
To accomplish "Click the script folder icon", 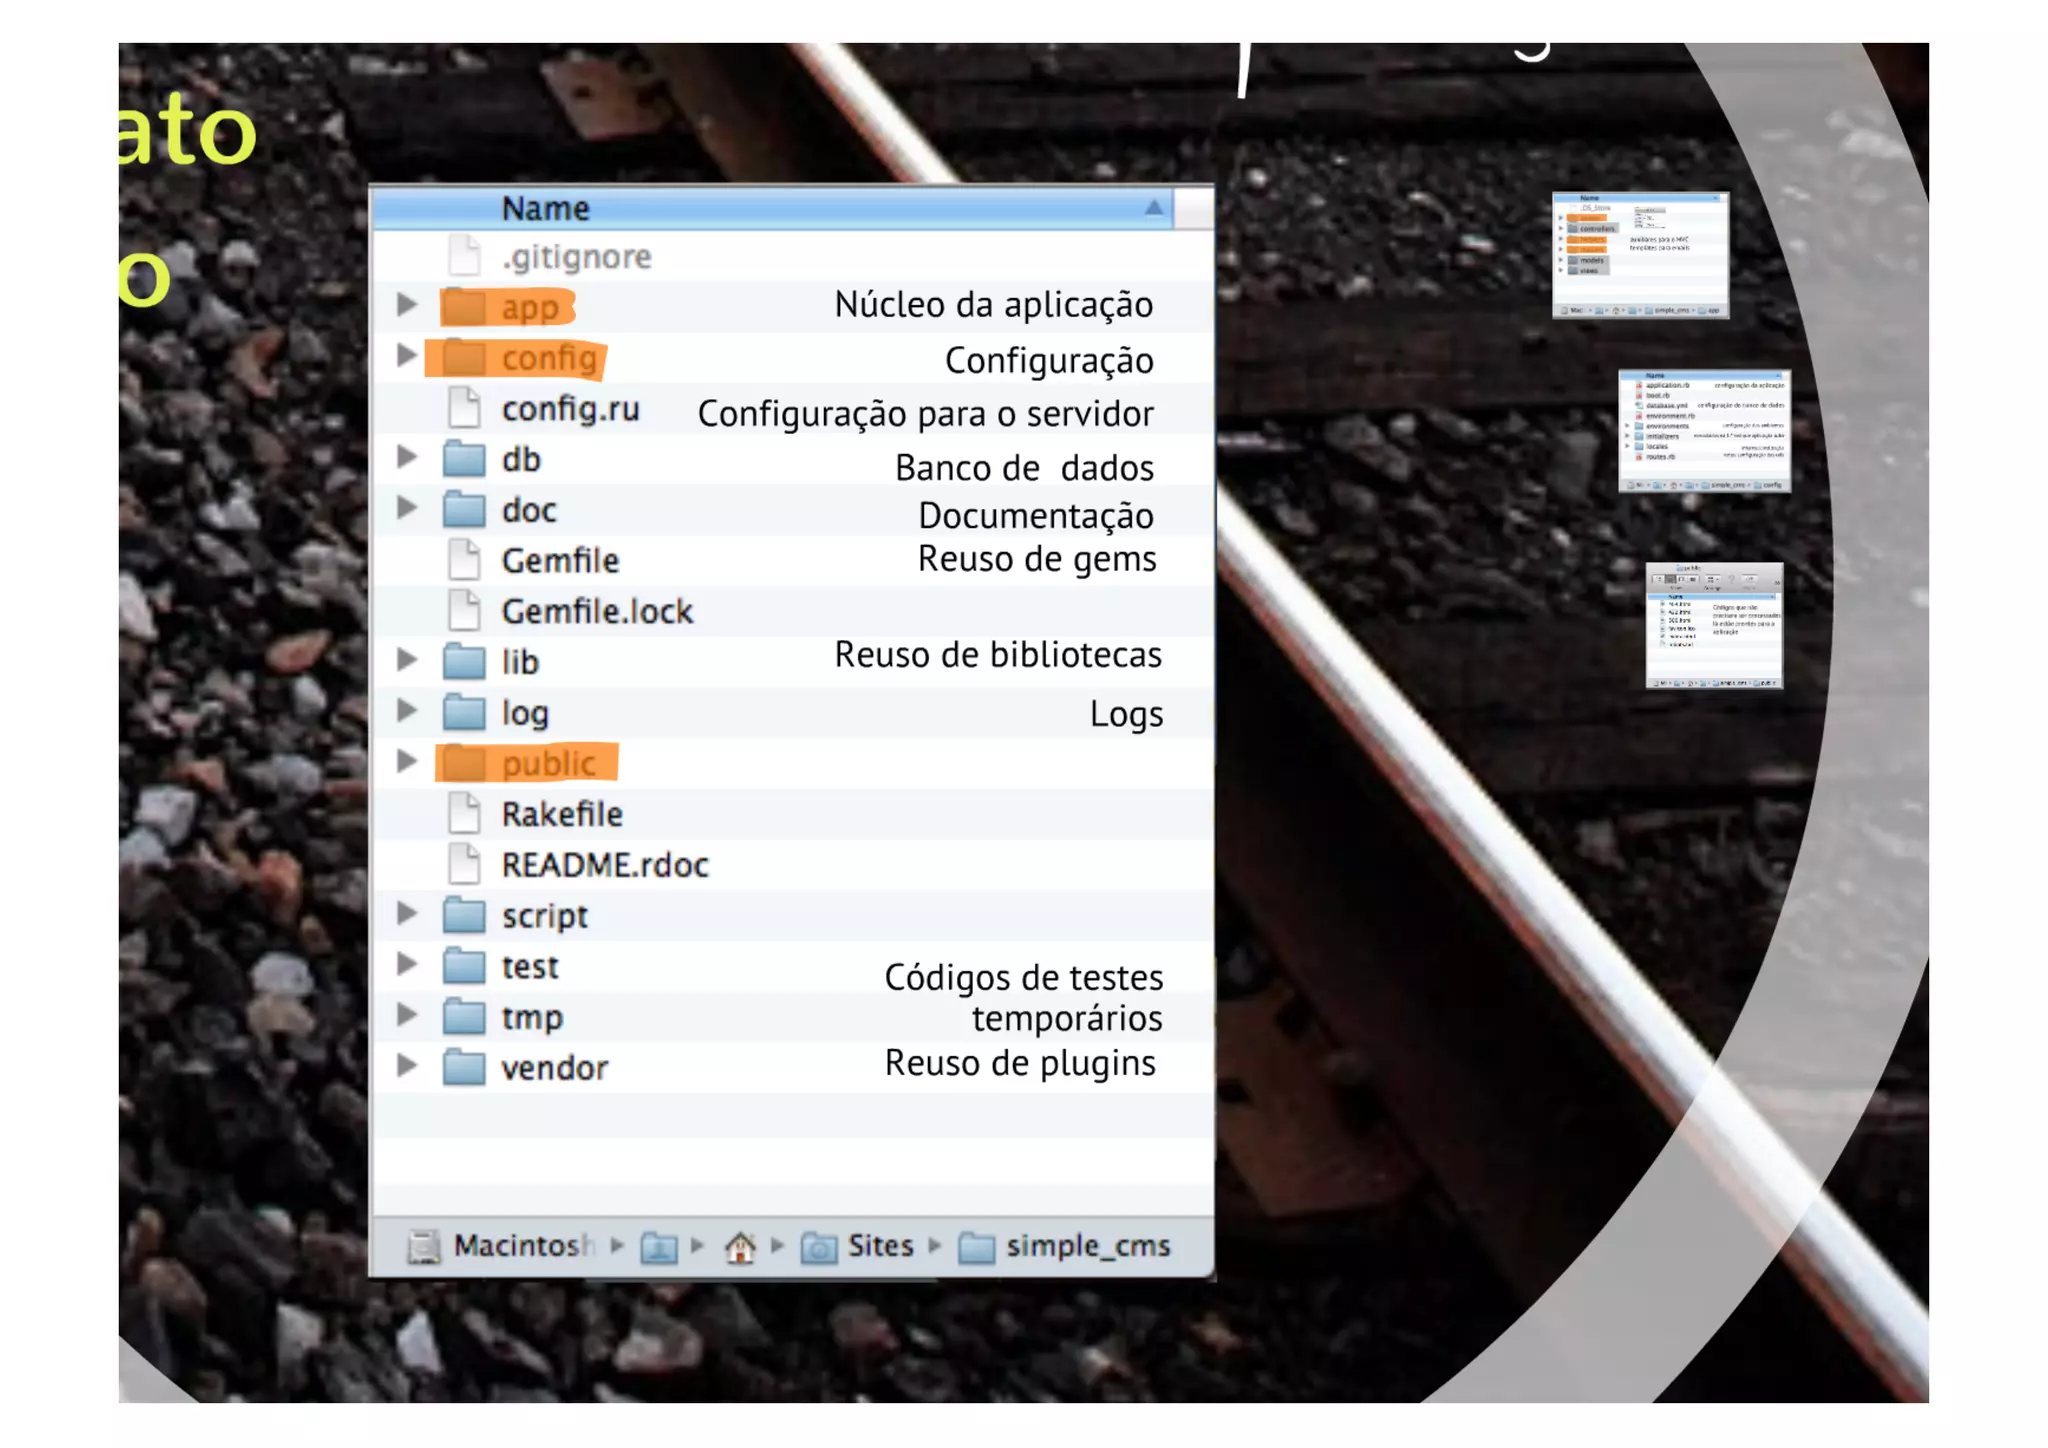I will [464, 915].
